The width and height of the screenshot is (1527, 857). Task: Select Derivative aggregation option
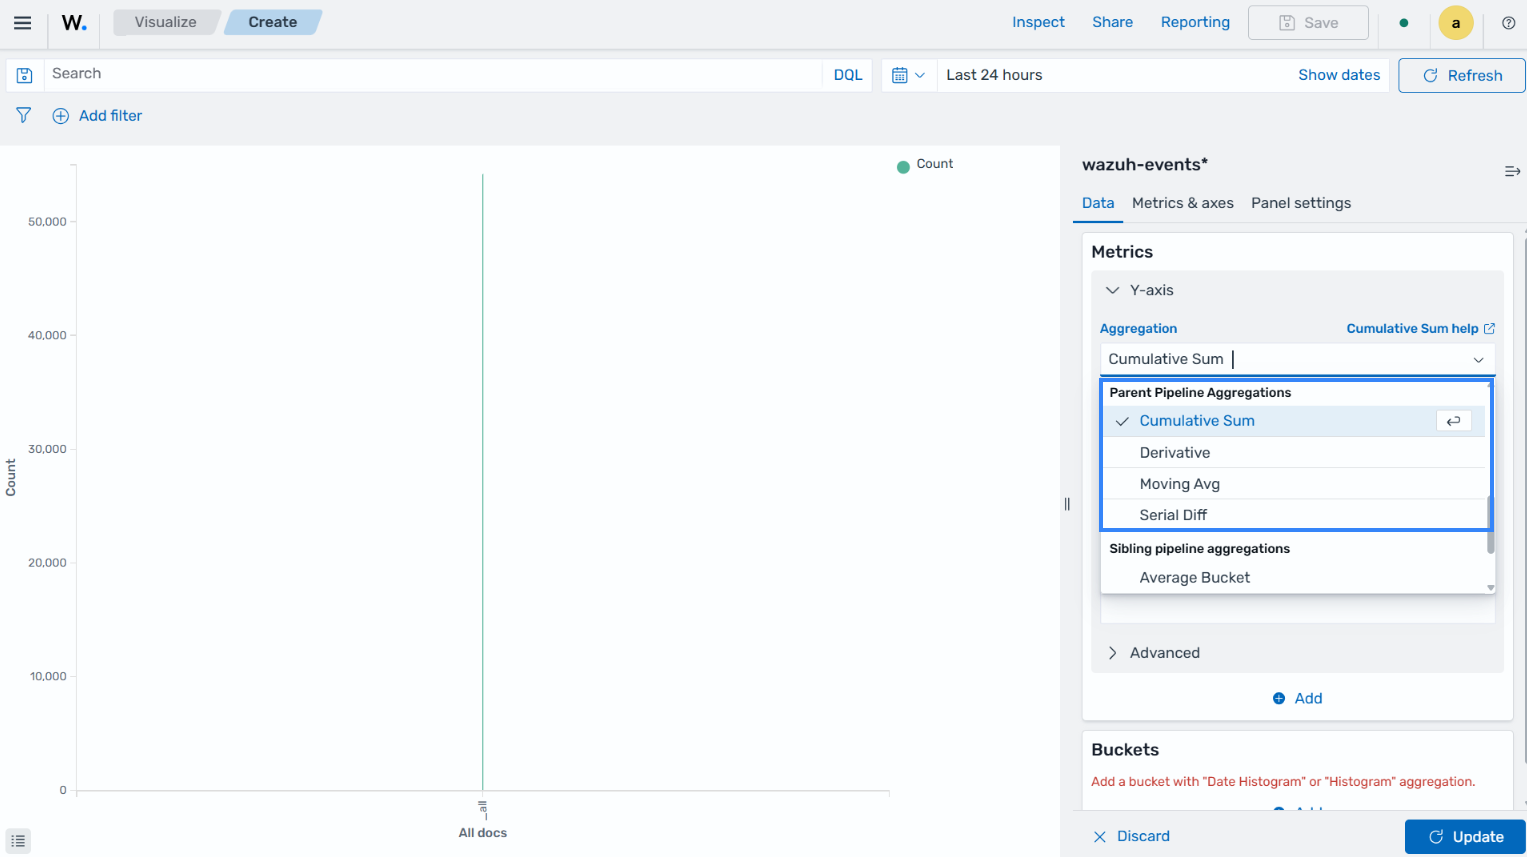[x=1296, y=453]
